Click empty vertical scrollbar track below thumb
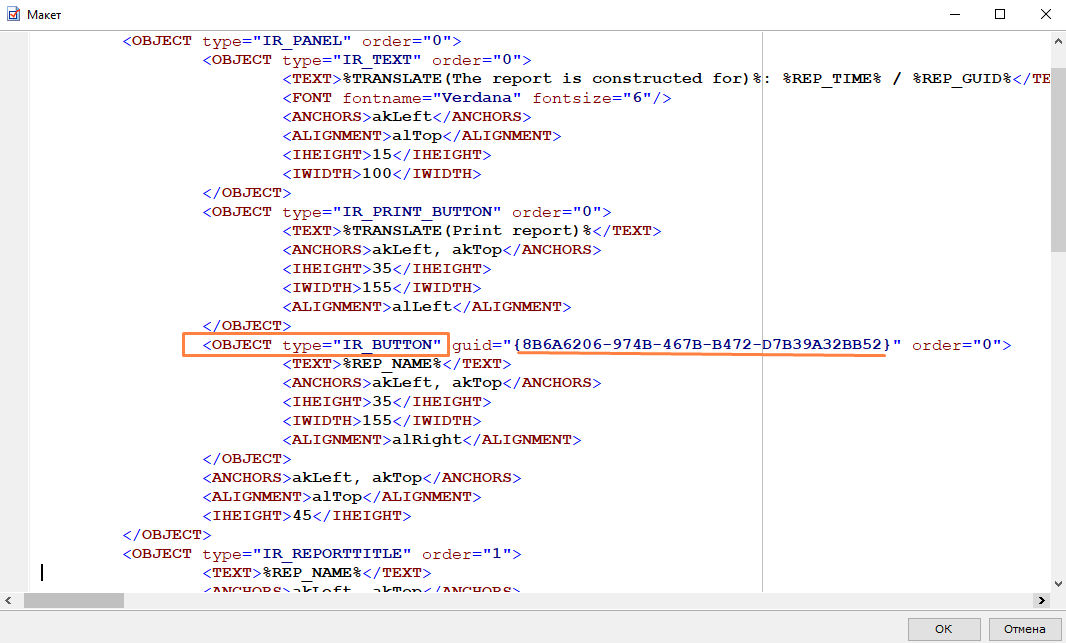 coord(1057,420)
